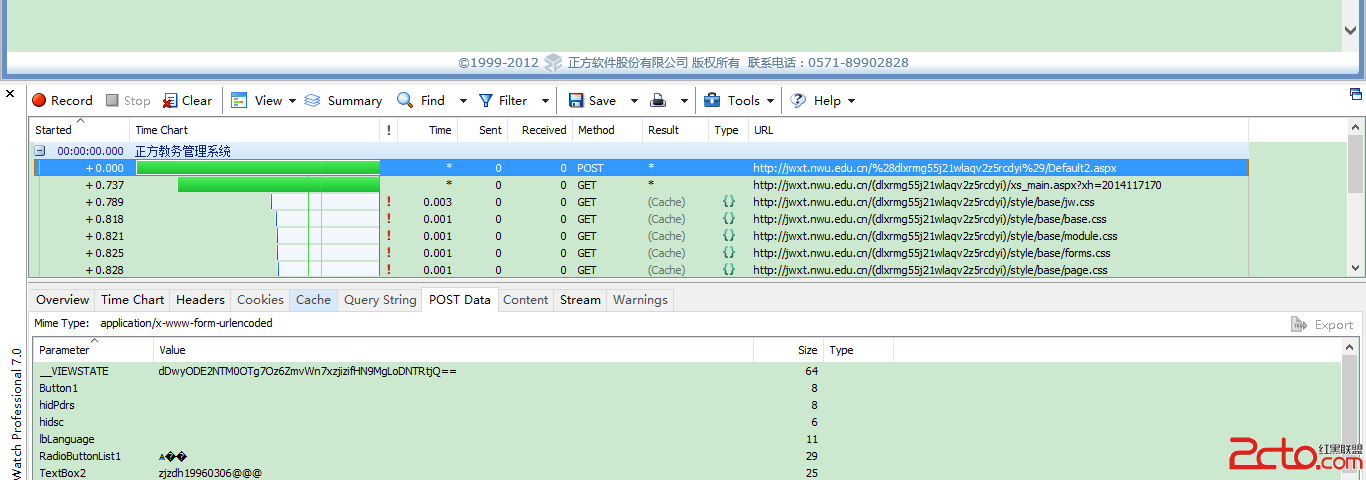Open the Summary view
Screen dimensions: 1366x480
[x=343, y=100]
